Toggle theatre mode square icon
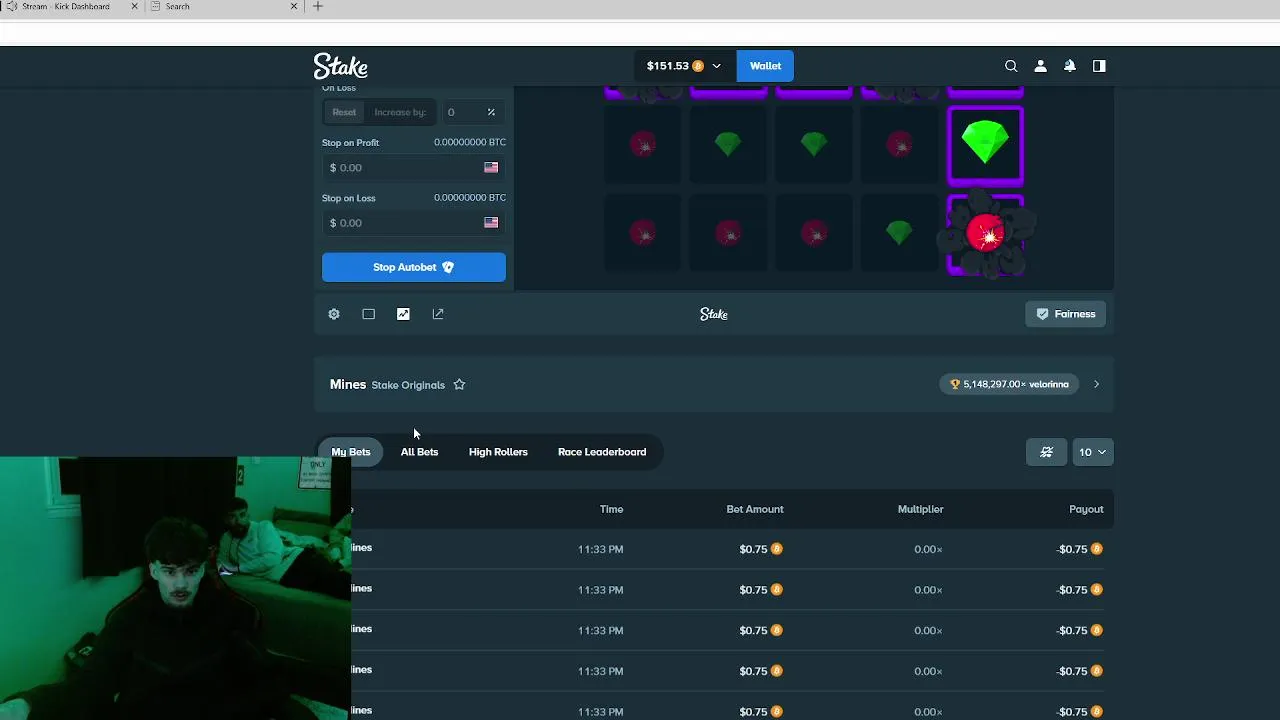Viewport: 1280px width, 720px height. point(369,314)
